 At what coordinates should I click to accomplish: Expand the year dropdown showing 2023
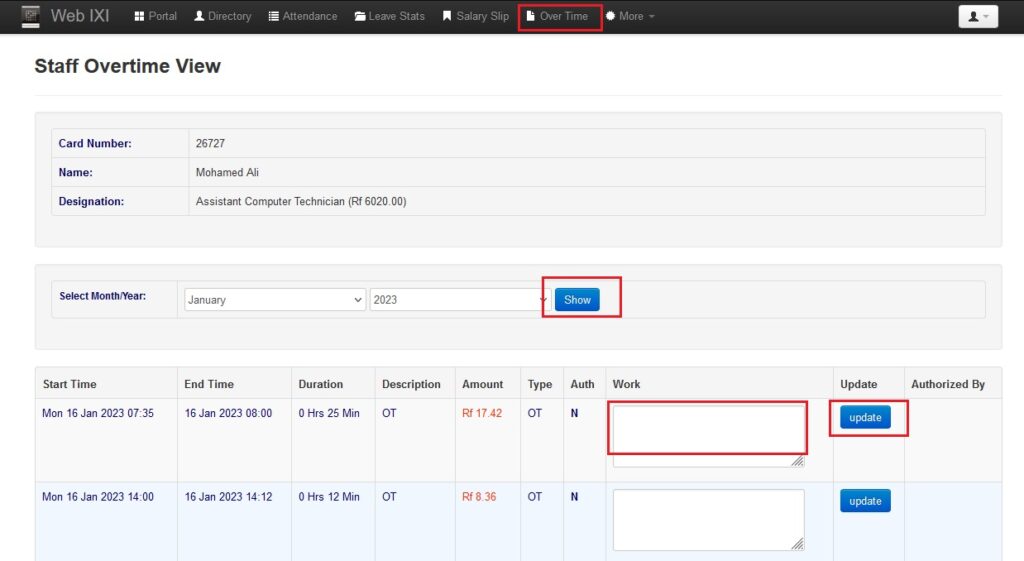pos(458,300)
